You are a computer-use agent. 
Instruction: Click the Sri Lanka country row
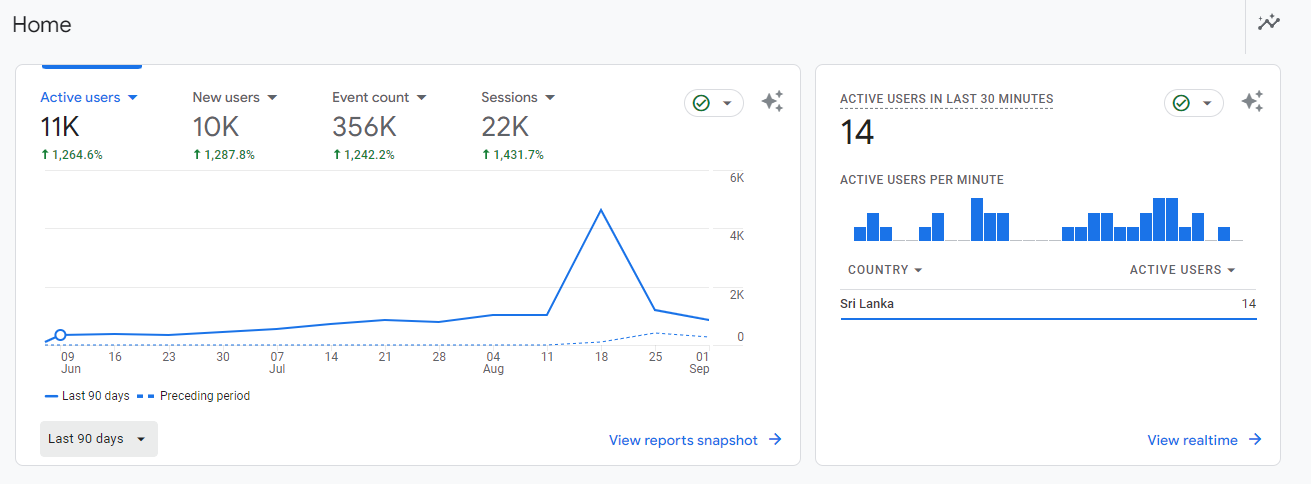(1048, 304)
